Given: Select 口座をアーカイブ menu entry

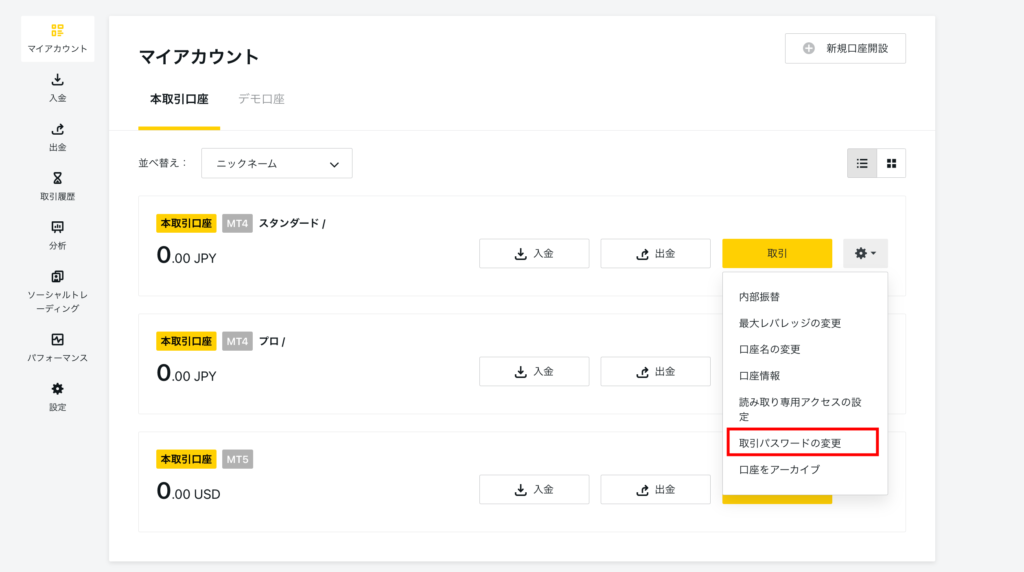Looking at the screenshot, I should 779,469.
